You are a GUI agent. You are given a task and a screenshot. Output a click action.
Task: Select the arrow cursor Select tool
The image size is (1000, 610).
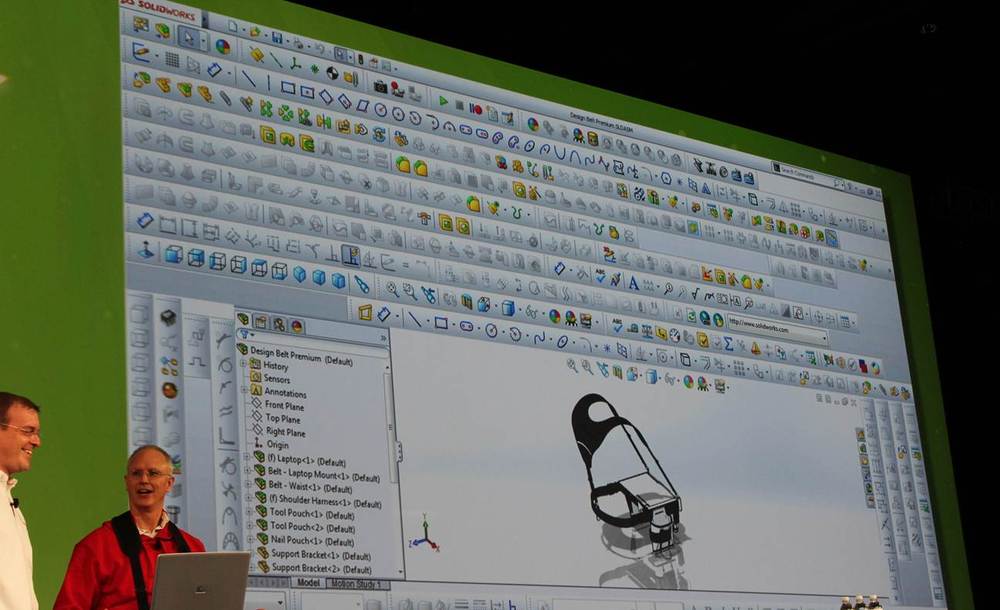(188, 37)
